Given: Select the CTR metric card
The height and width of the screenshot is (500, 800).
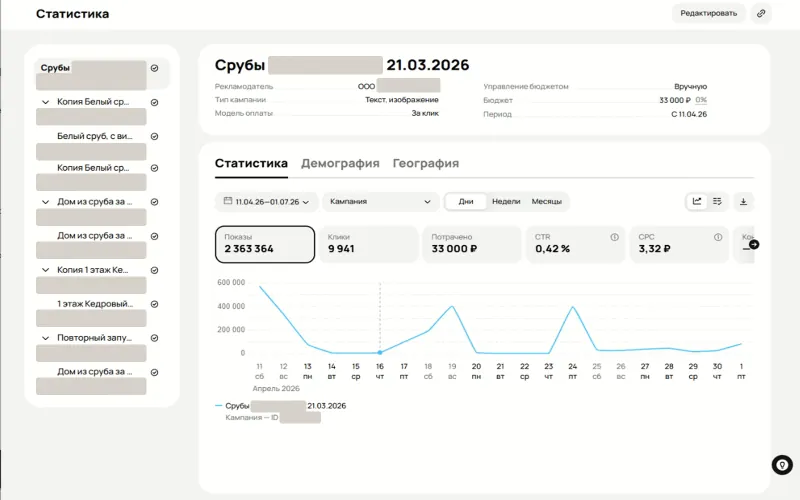Looking at the screenshot, I should coord(576,244).
